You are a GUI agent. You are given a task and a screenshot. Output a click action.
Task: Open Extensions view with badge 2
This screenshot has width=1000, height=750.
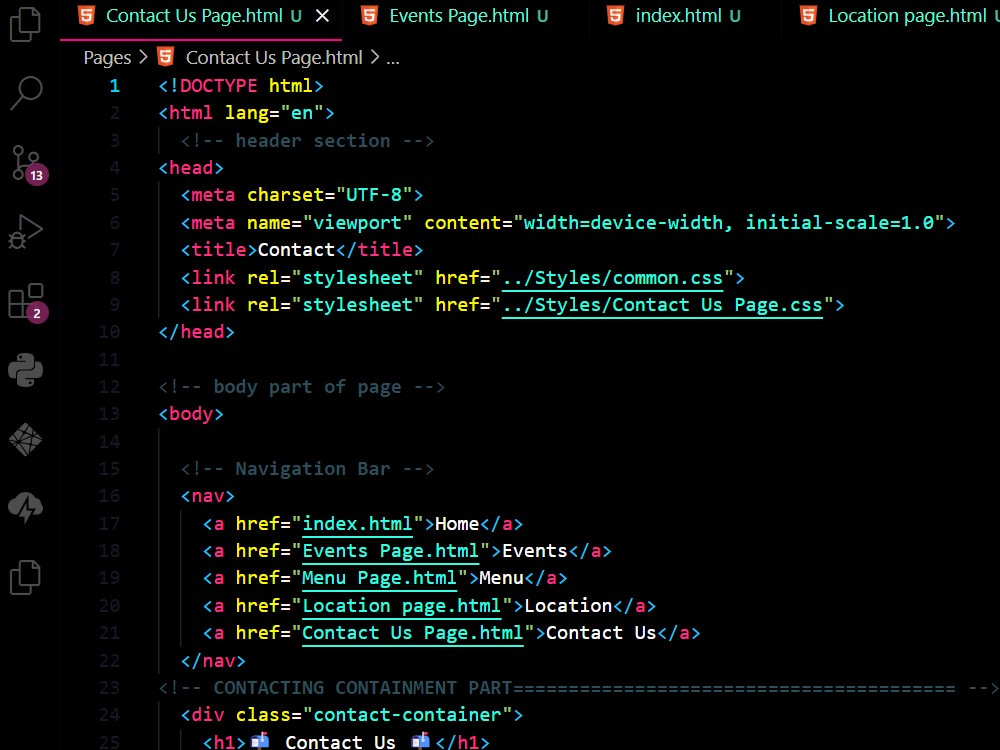point(27,302)
